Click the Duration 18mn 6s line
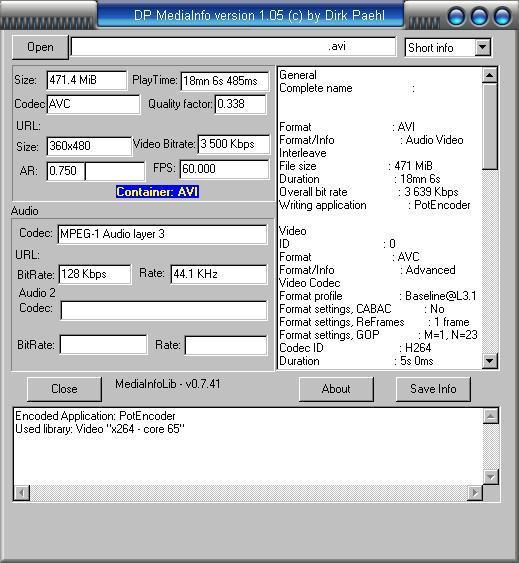 pos(360,179)
